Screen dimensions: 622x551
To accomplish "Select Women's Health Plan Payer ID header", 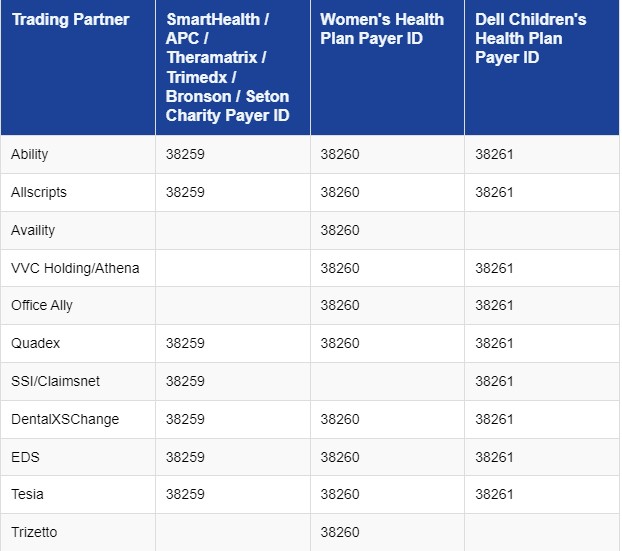I will [x=381, y=29].
